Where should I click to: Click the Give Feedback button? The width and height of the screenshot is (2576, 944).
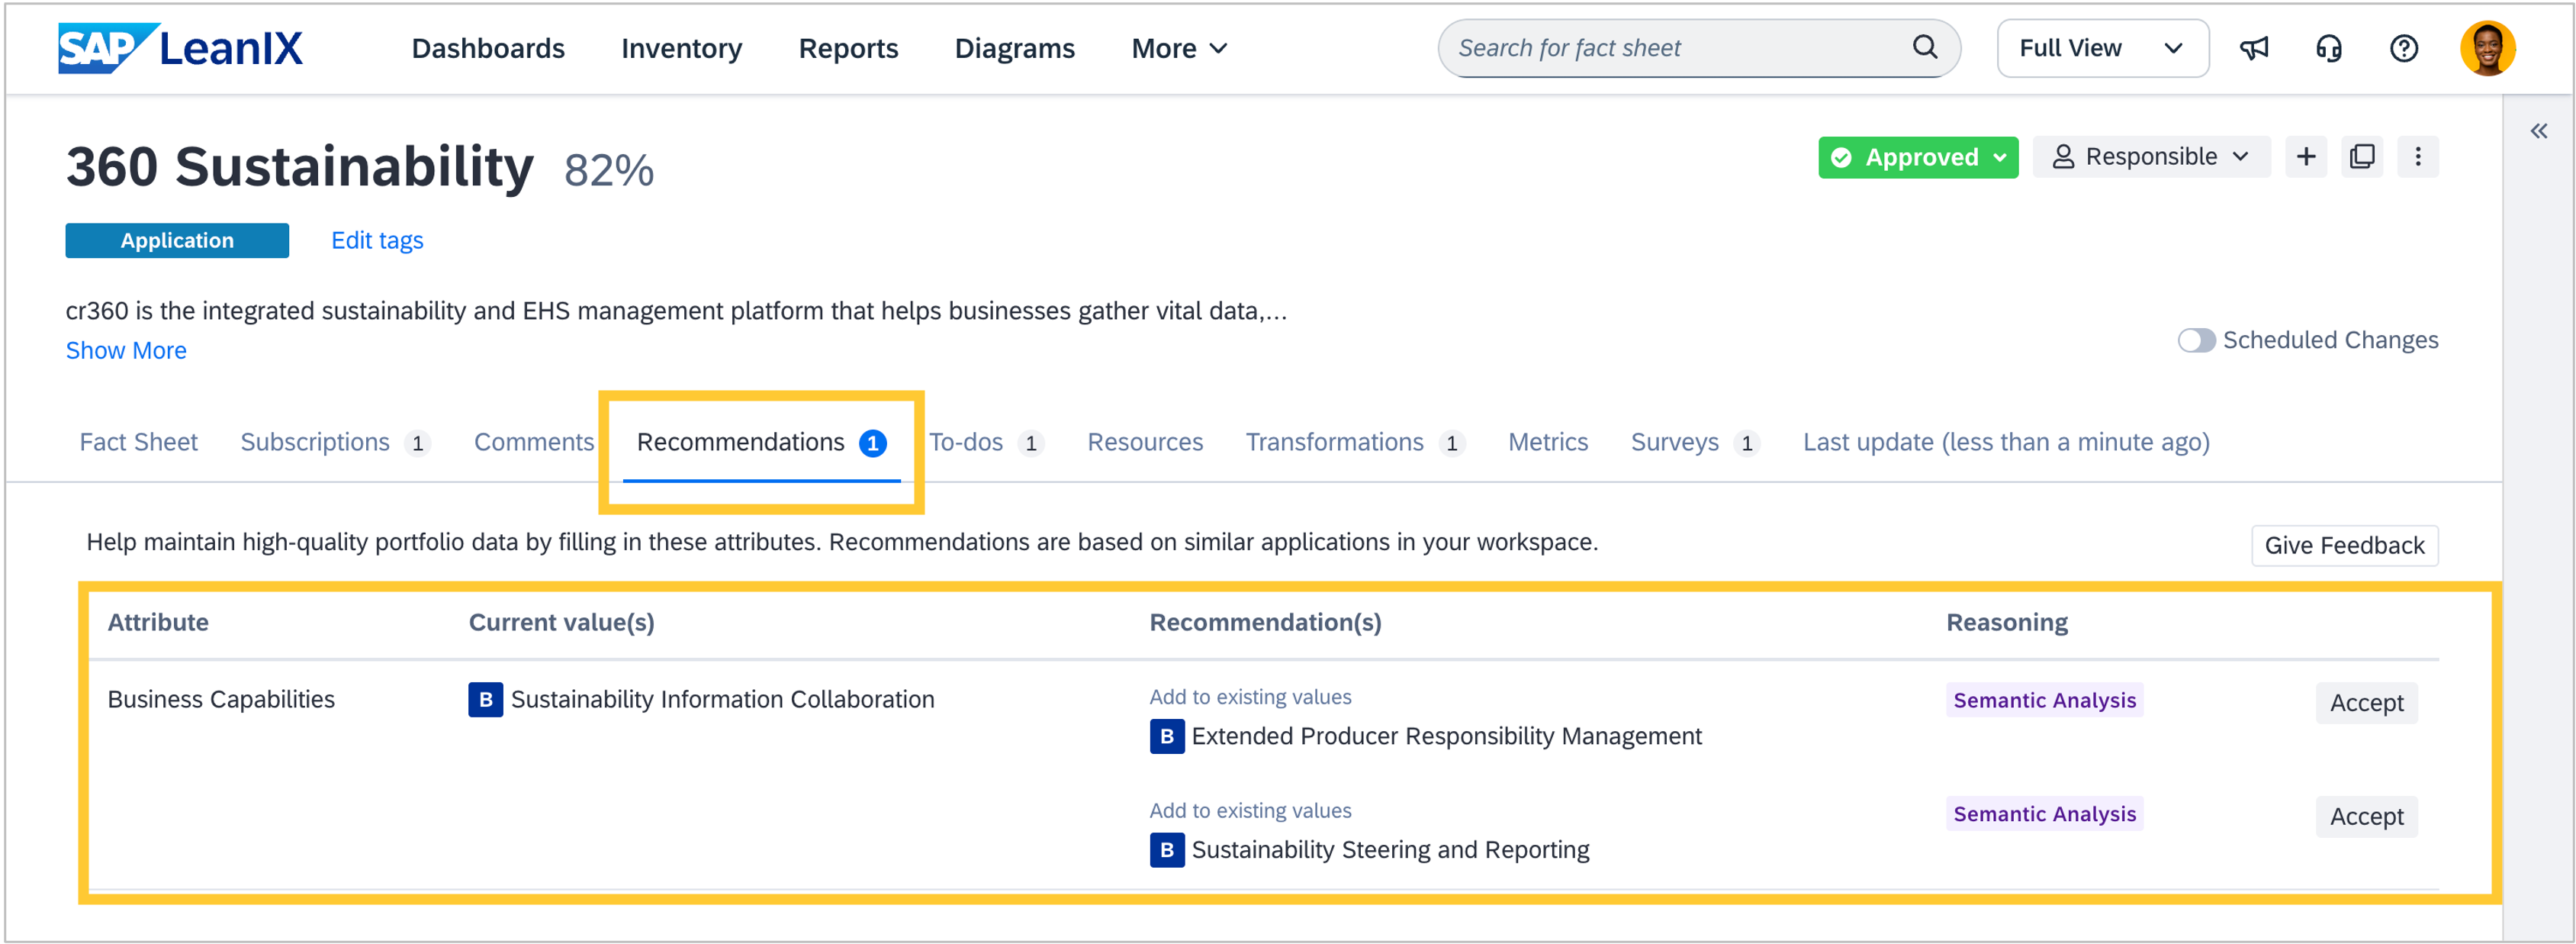click(2343, 545)
